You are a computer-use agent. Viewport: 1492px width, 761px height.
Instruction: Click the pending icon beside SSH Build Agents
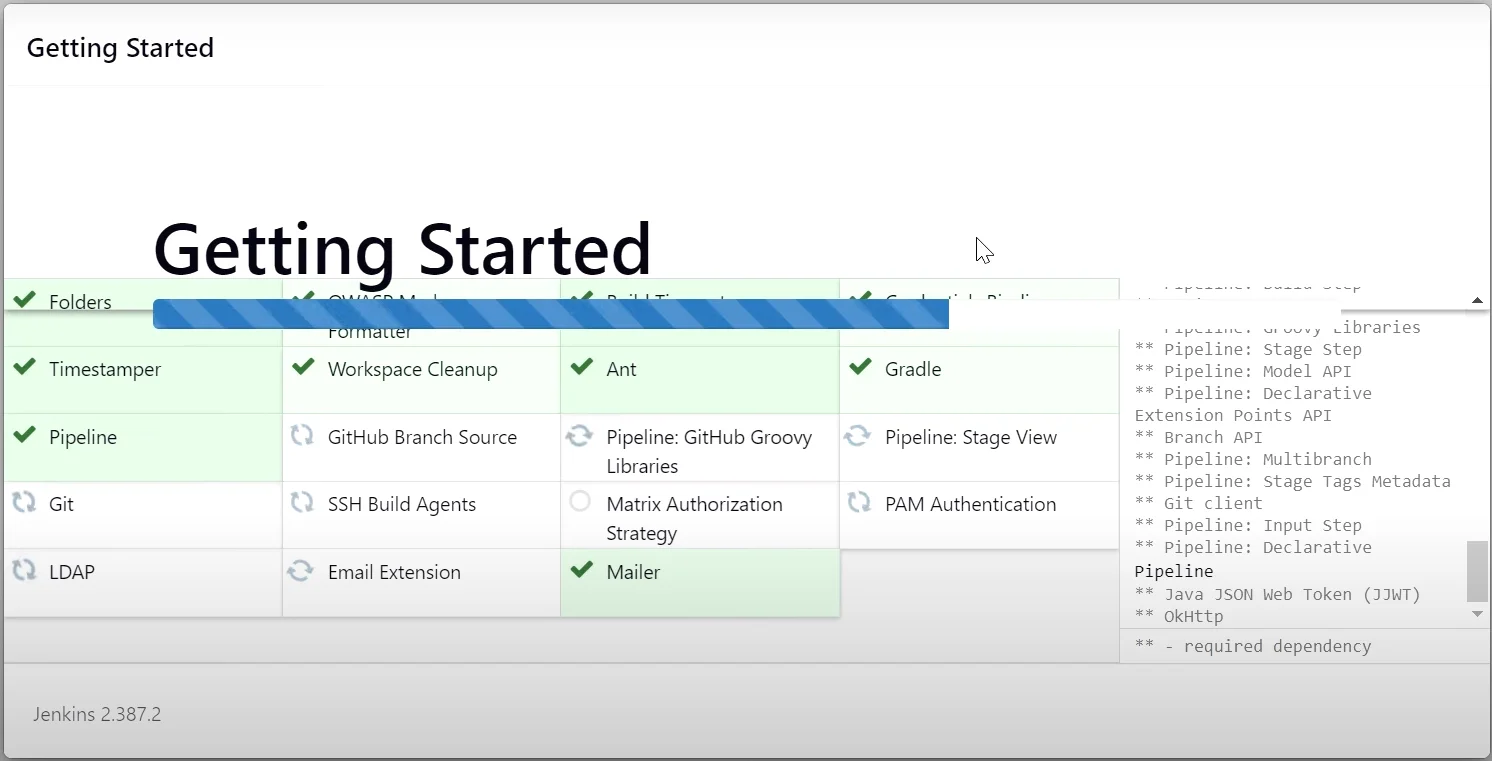(x=302, y=503)
